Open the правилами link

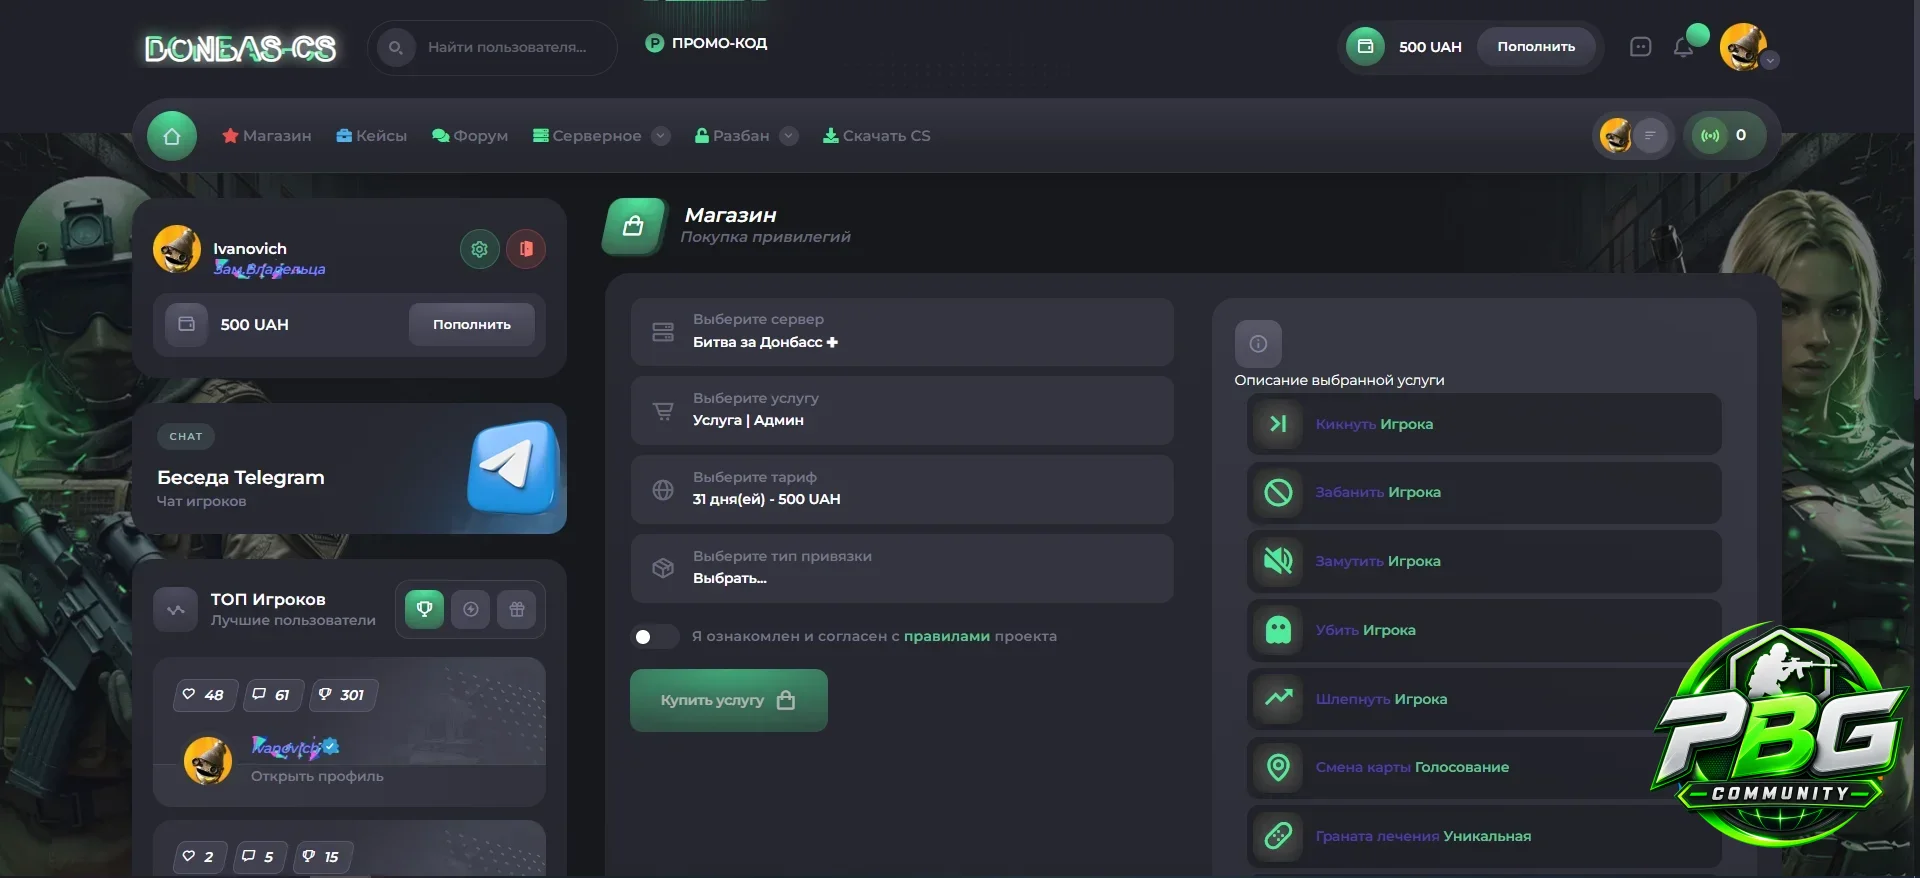pyautogui.click(x=947, y=636)
